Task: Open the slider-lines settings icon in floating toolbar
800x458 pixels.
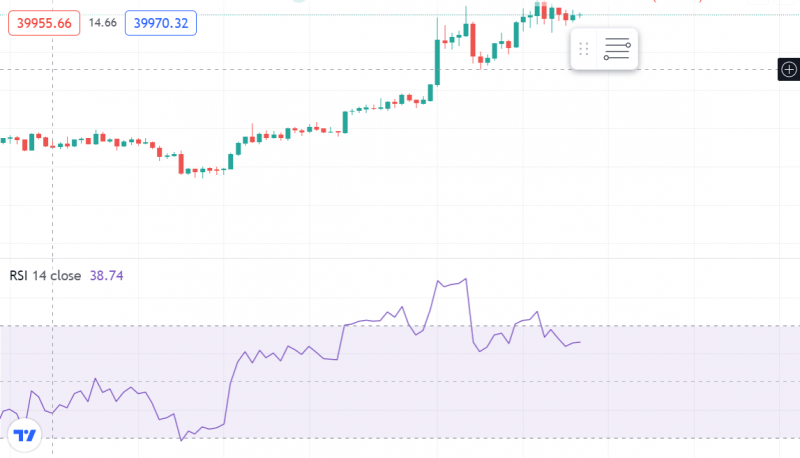Action: tap(618, 49)
